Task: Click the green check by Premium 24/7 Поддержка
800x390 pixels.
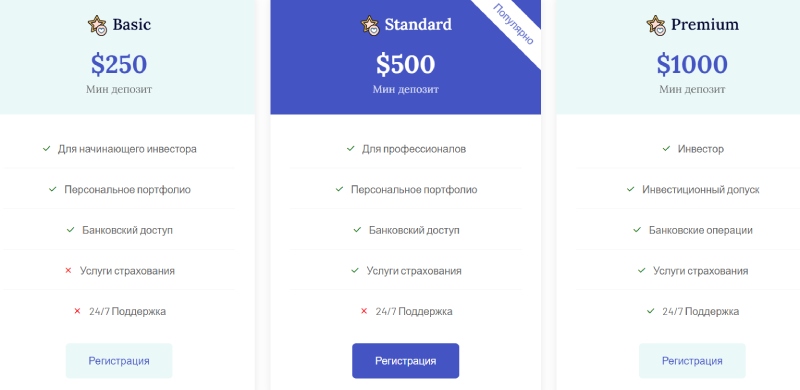Action: (x=651, y=311)
